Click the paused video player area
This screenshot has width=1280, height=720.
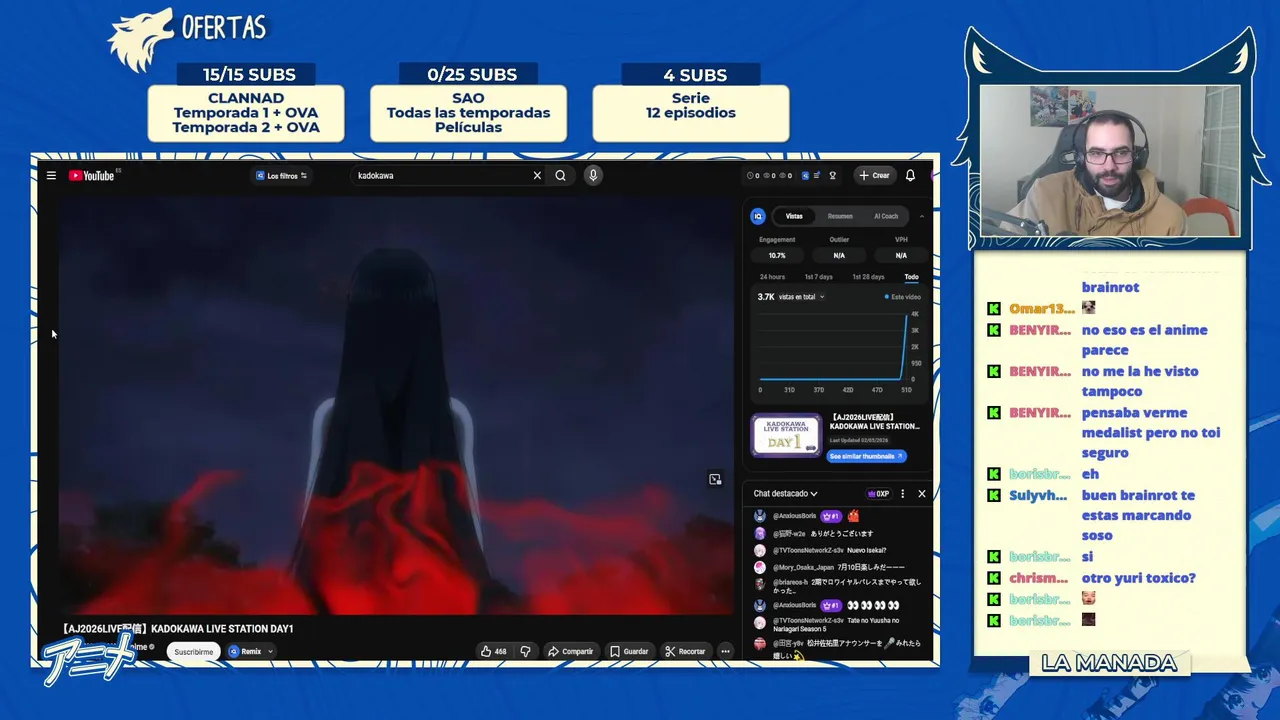point(396,405)
